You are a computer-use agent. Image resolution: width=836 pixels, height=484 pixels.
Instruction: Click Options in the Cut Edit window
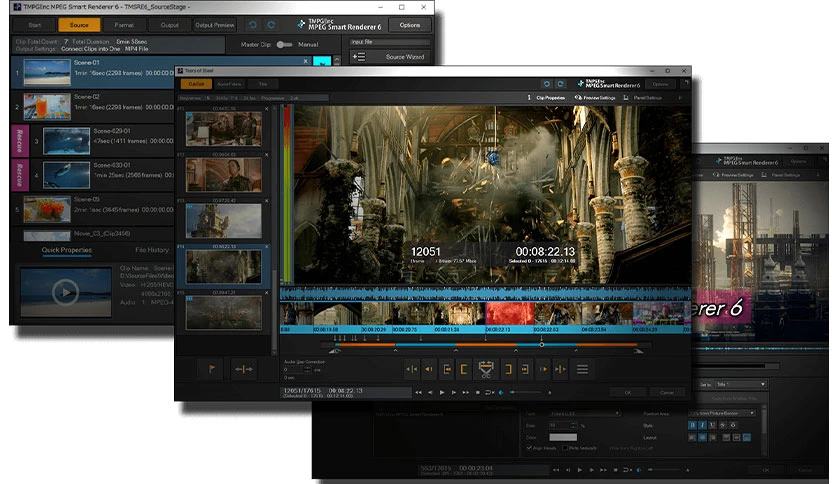point(660,84)
